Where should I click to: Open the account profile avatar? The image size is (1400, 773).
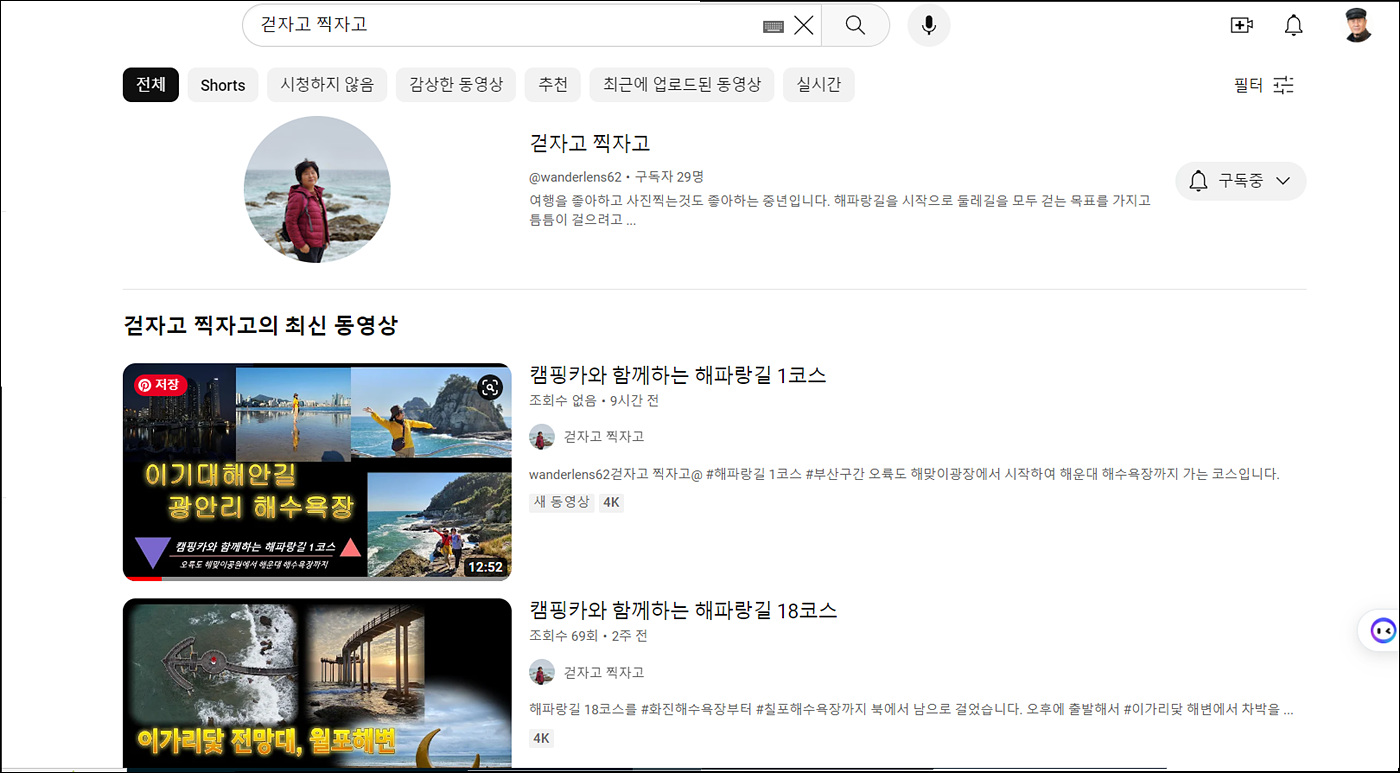[1357, 25]
